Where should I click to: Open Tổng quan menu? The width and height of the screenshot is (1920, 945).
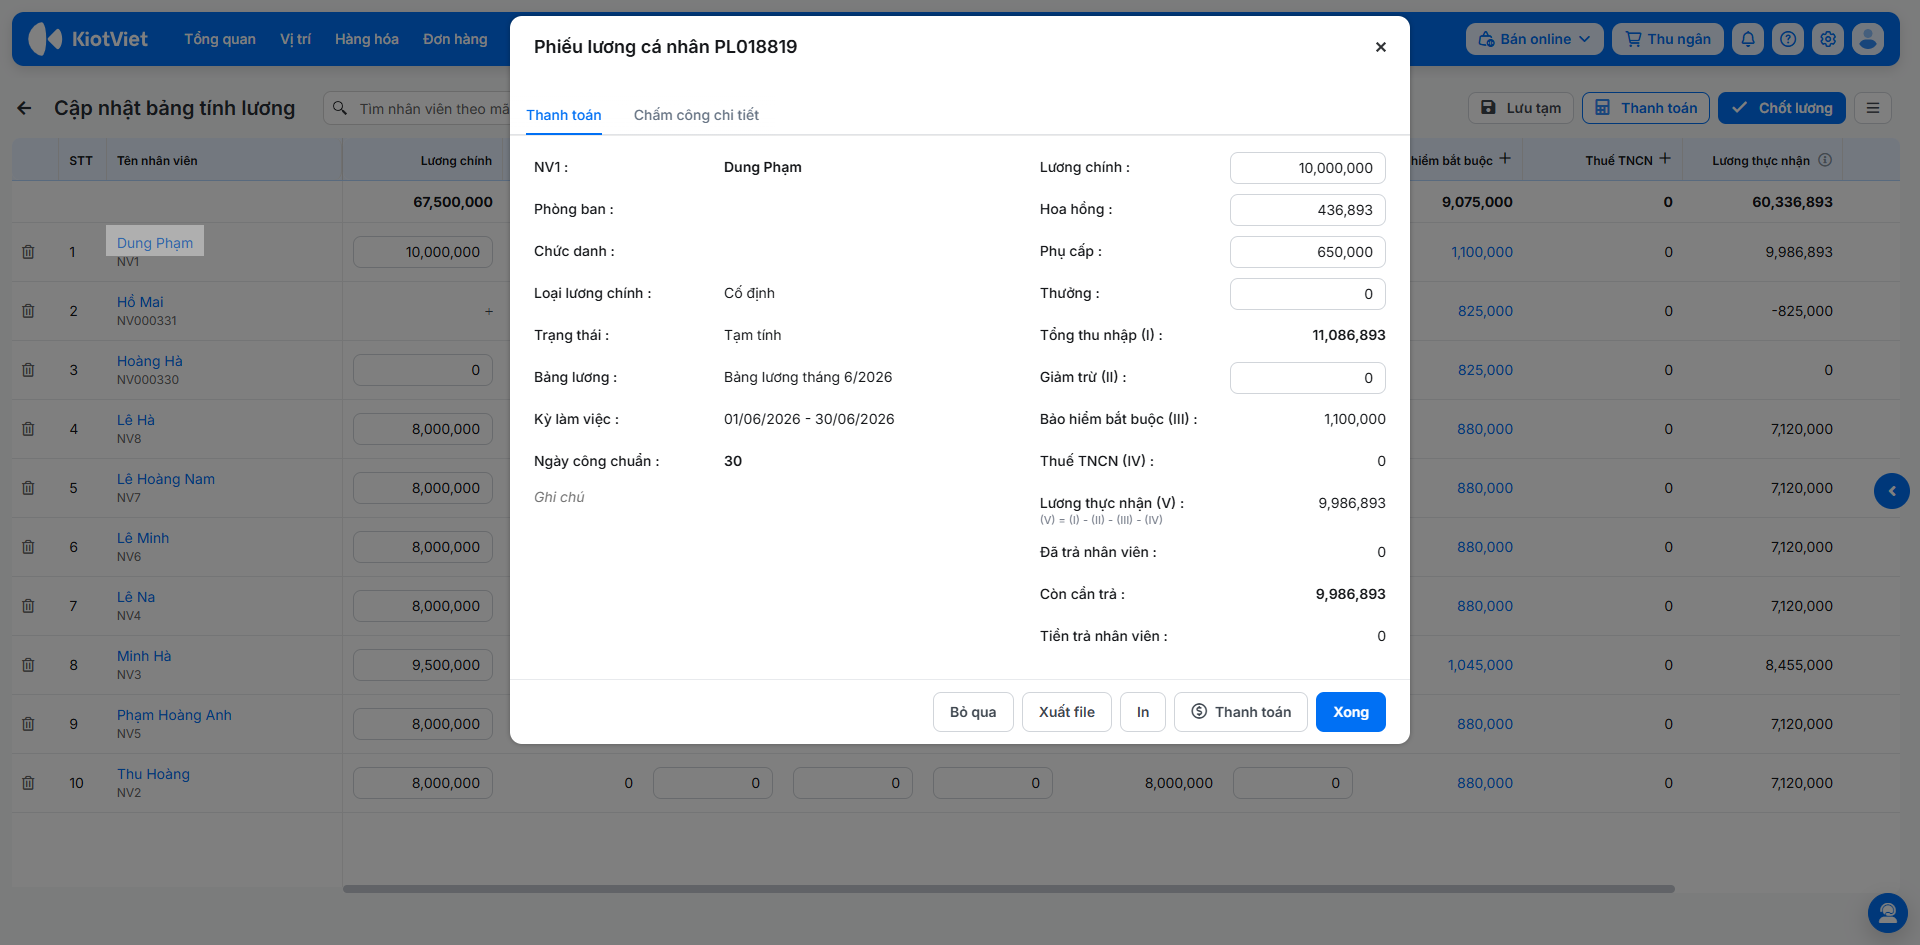pyautogui.click(x=220, y=39)
